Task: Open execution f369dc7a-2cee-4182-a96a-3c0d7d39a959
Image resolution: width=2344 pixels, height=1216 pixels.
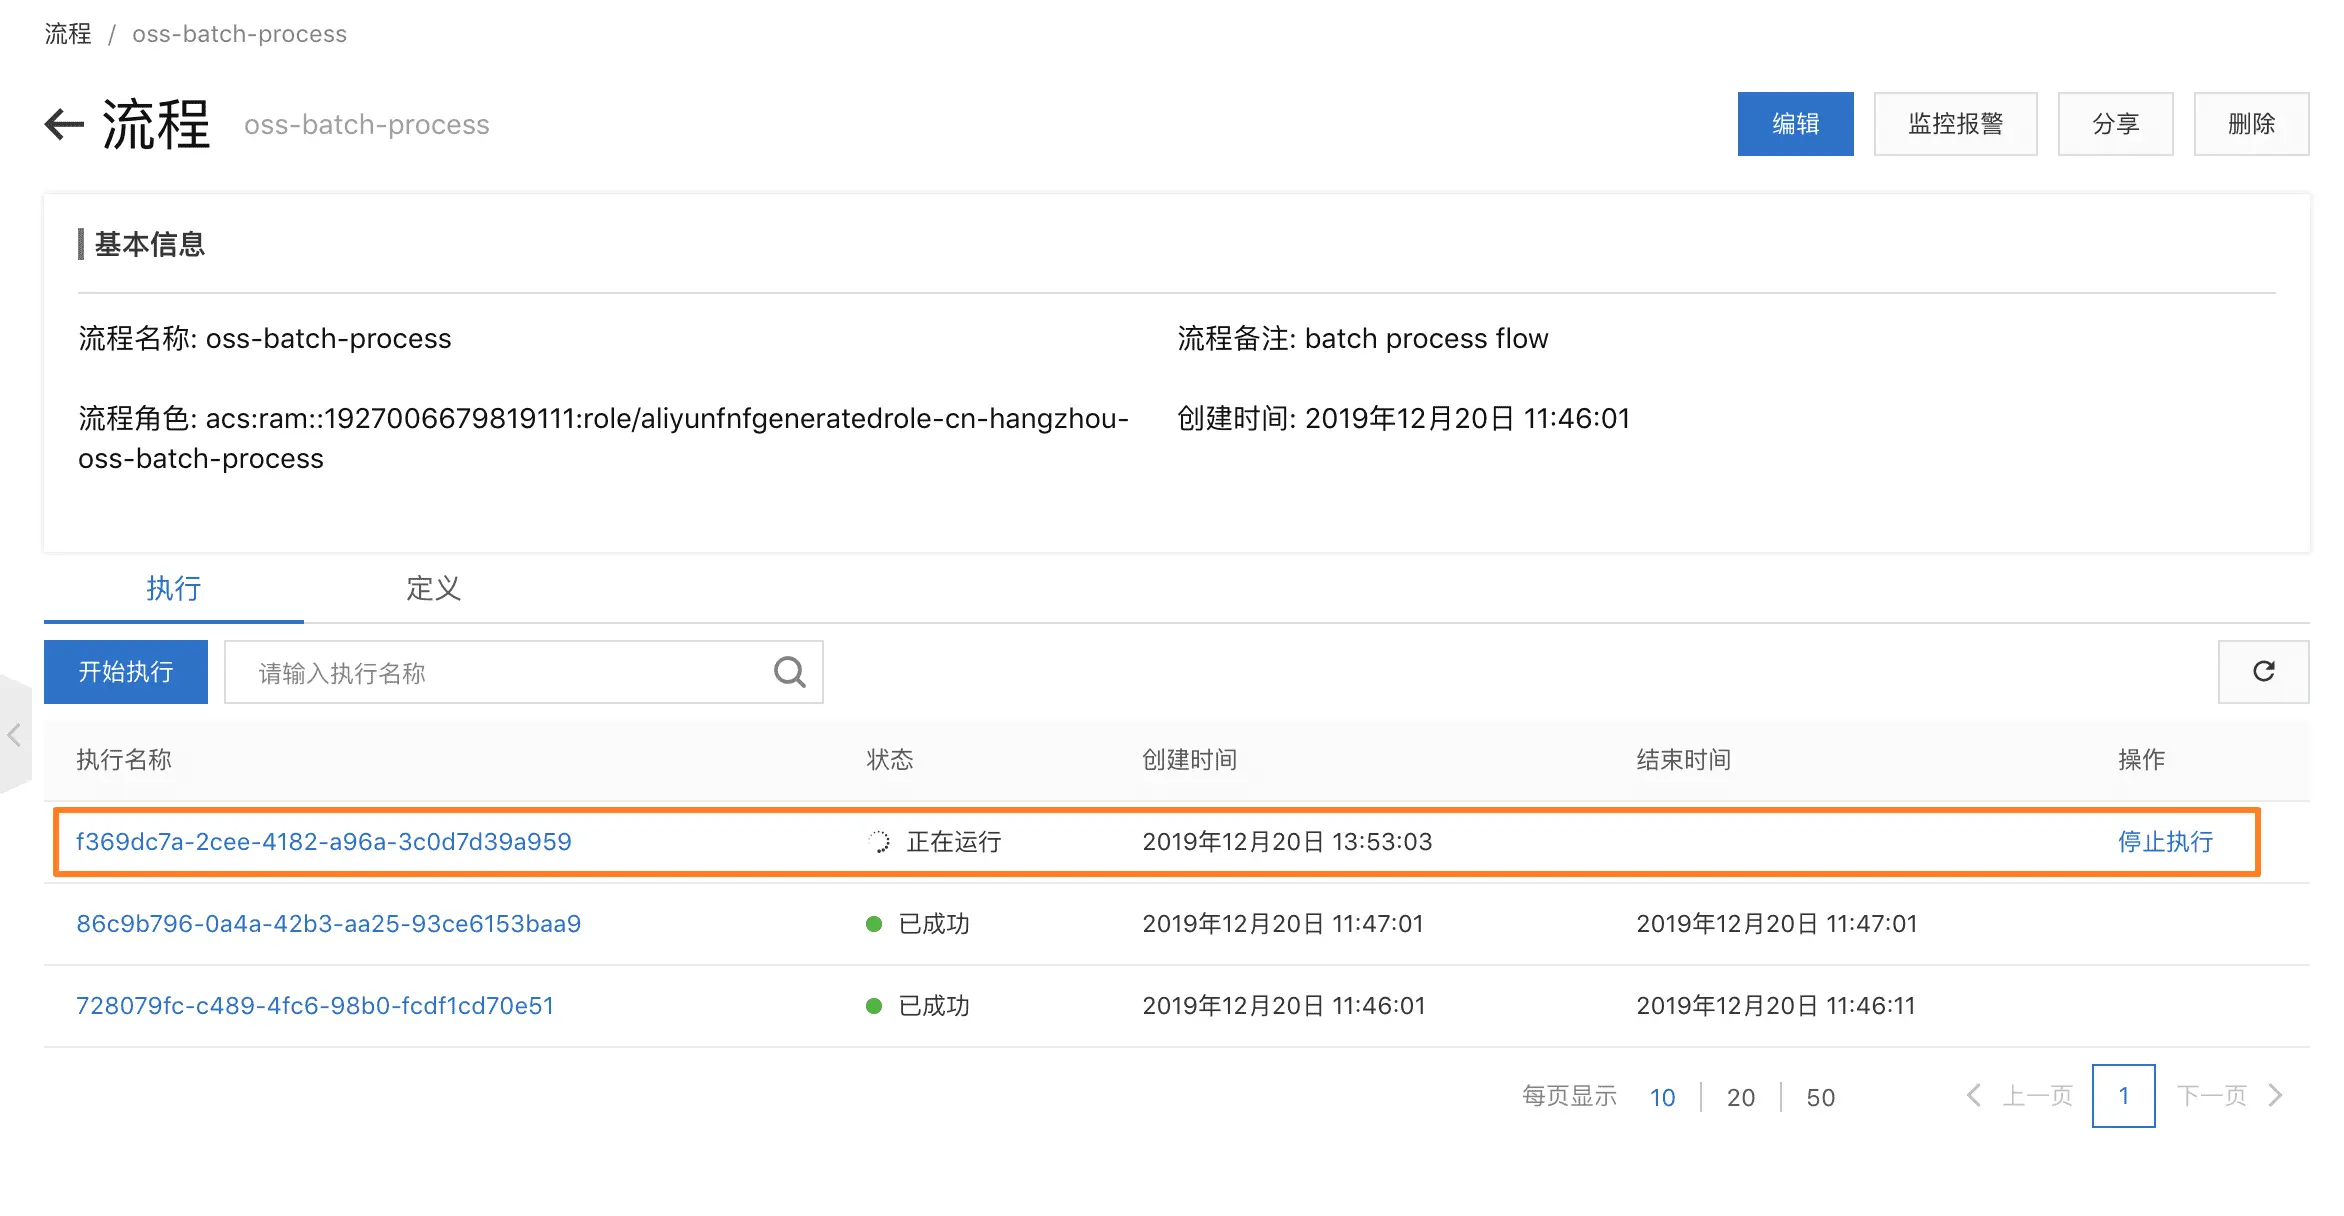Action: point(324,842)
